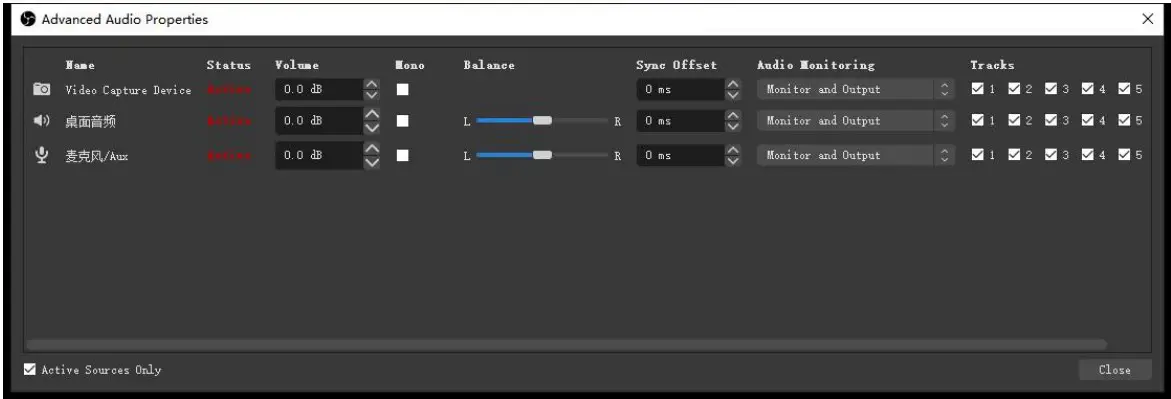Uncheck track 1 for 麦克风/Aux
Screen dimensions: 1171x399
click(x=978, y=155)
